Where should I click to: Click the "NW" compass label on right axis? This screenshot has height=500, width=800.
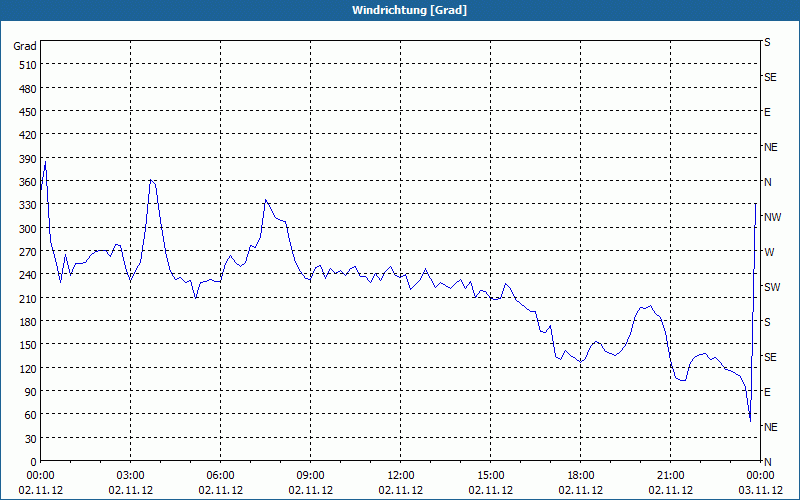tap(772, 217)
